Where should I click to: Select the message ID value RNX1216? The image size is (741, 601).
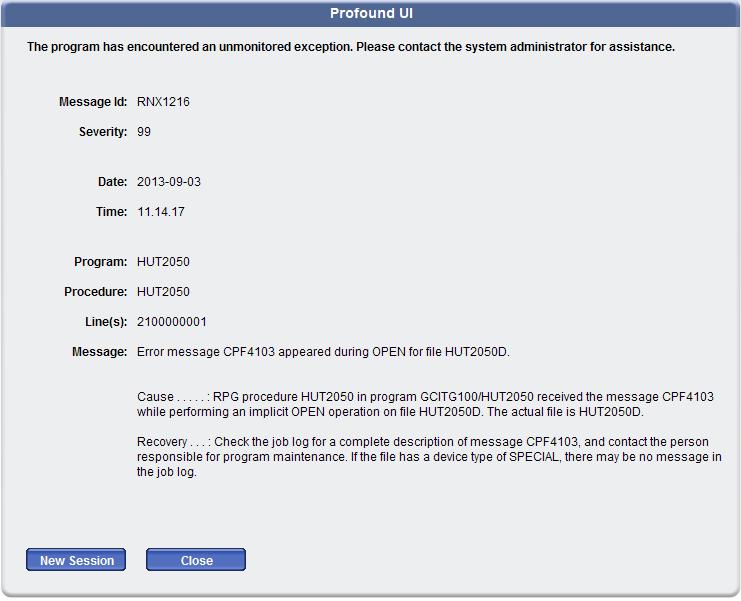tap(163, 102)
